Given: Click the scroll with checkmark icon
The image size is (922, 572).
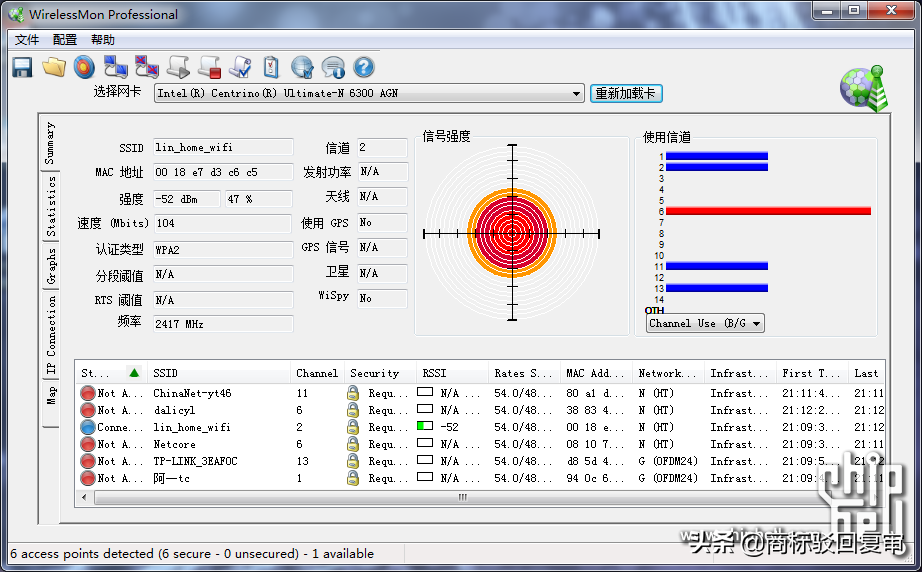Looking at the screenshot, I should point(240,67).
